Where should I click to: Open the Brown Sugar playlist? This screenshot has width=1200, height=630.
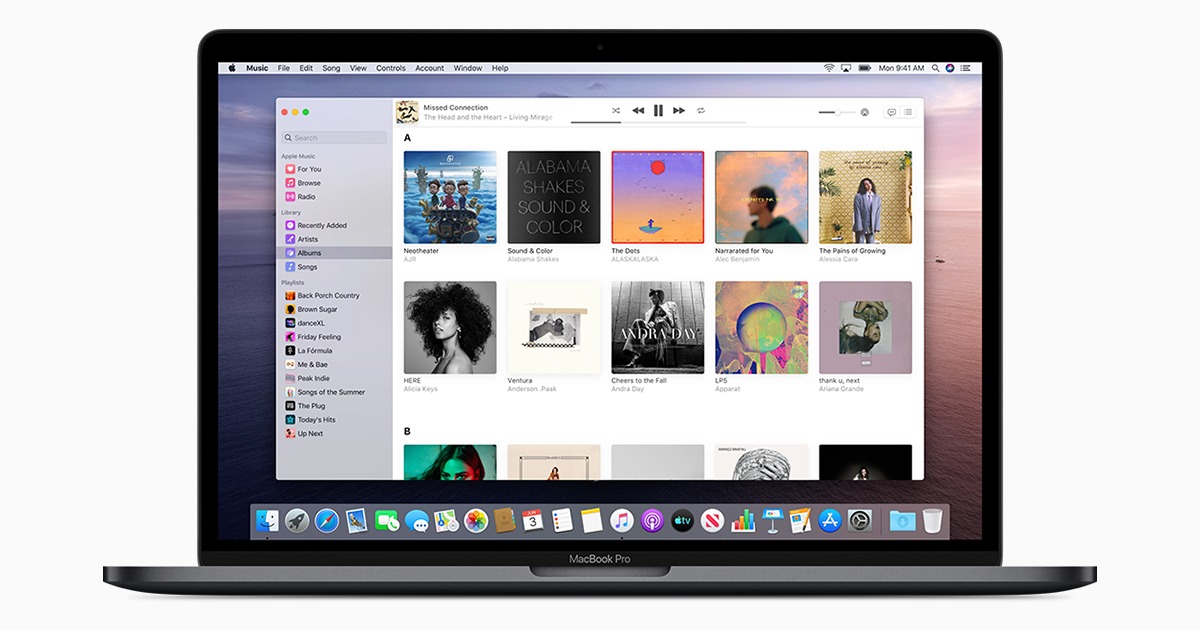[334, 310]
